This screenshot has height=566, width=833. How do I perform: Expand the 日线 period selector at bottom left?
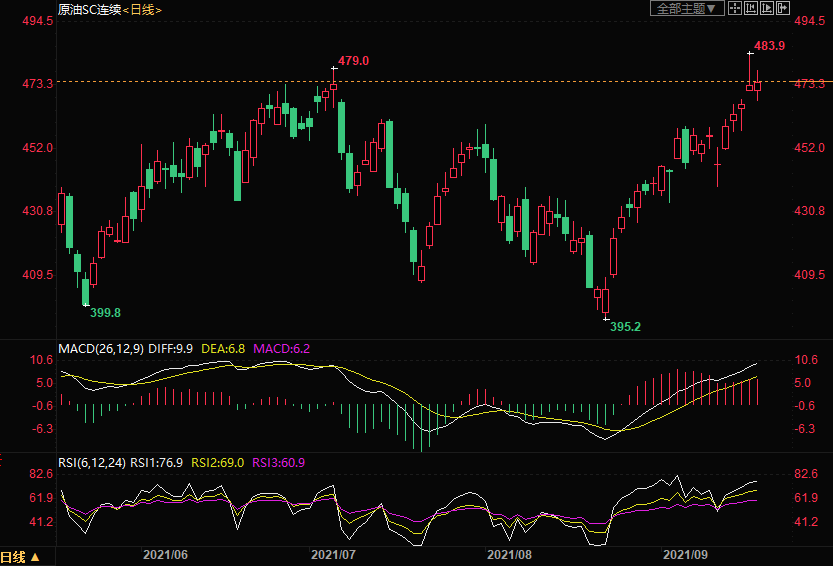[x=21, y=557]
